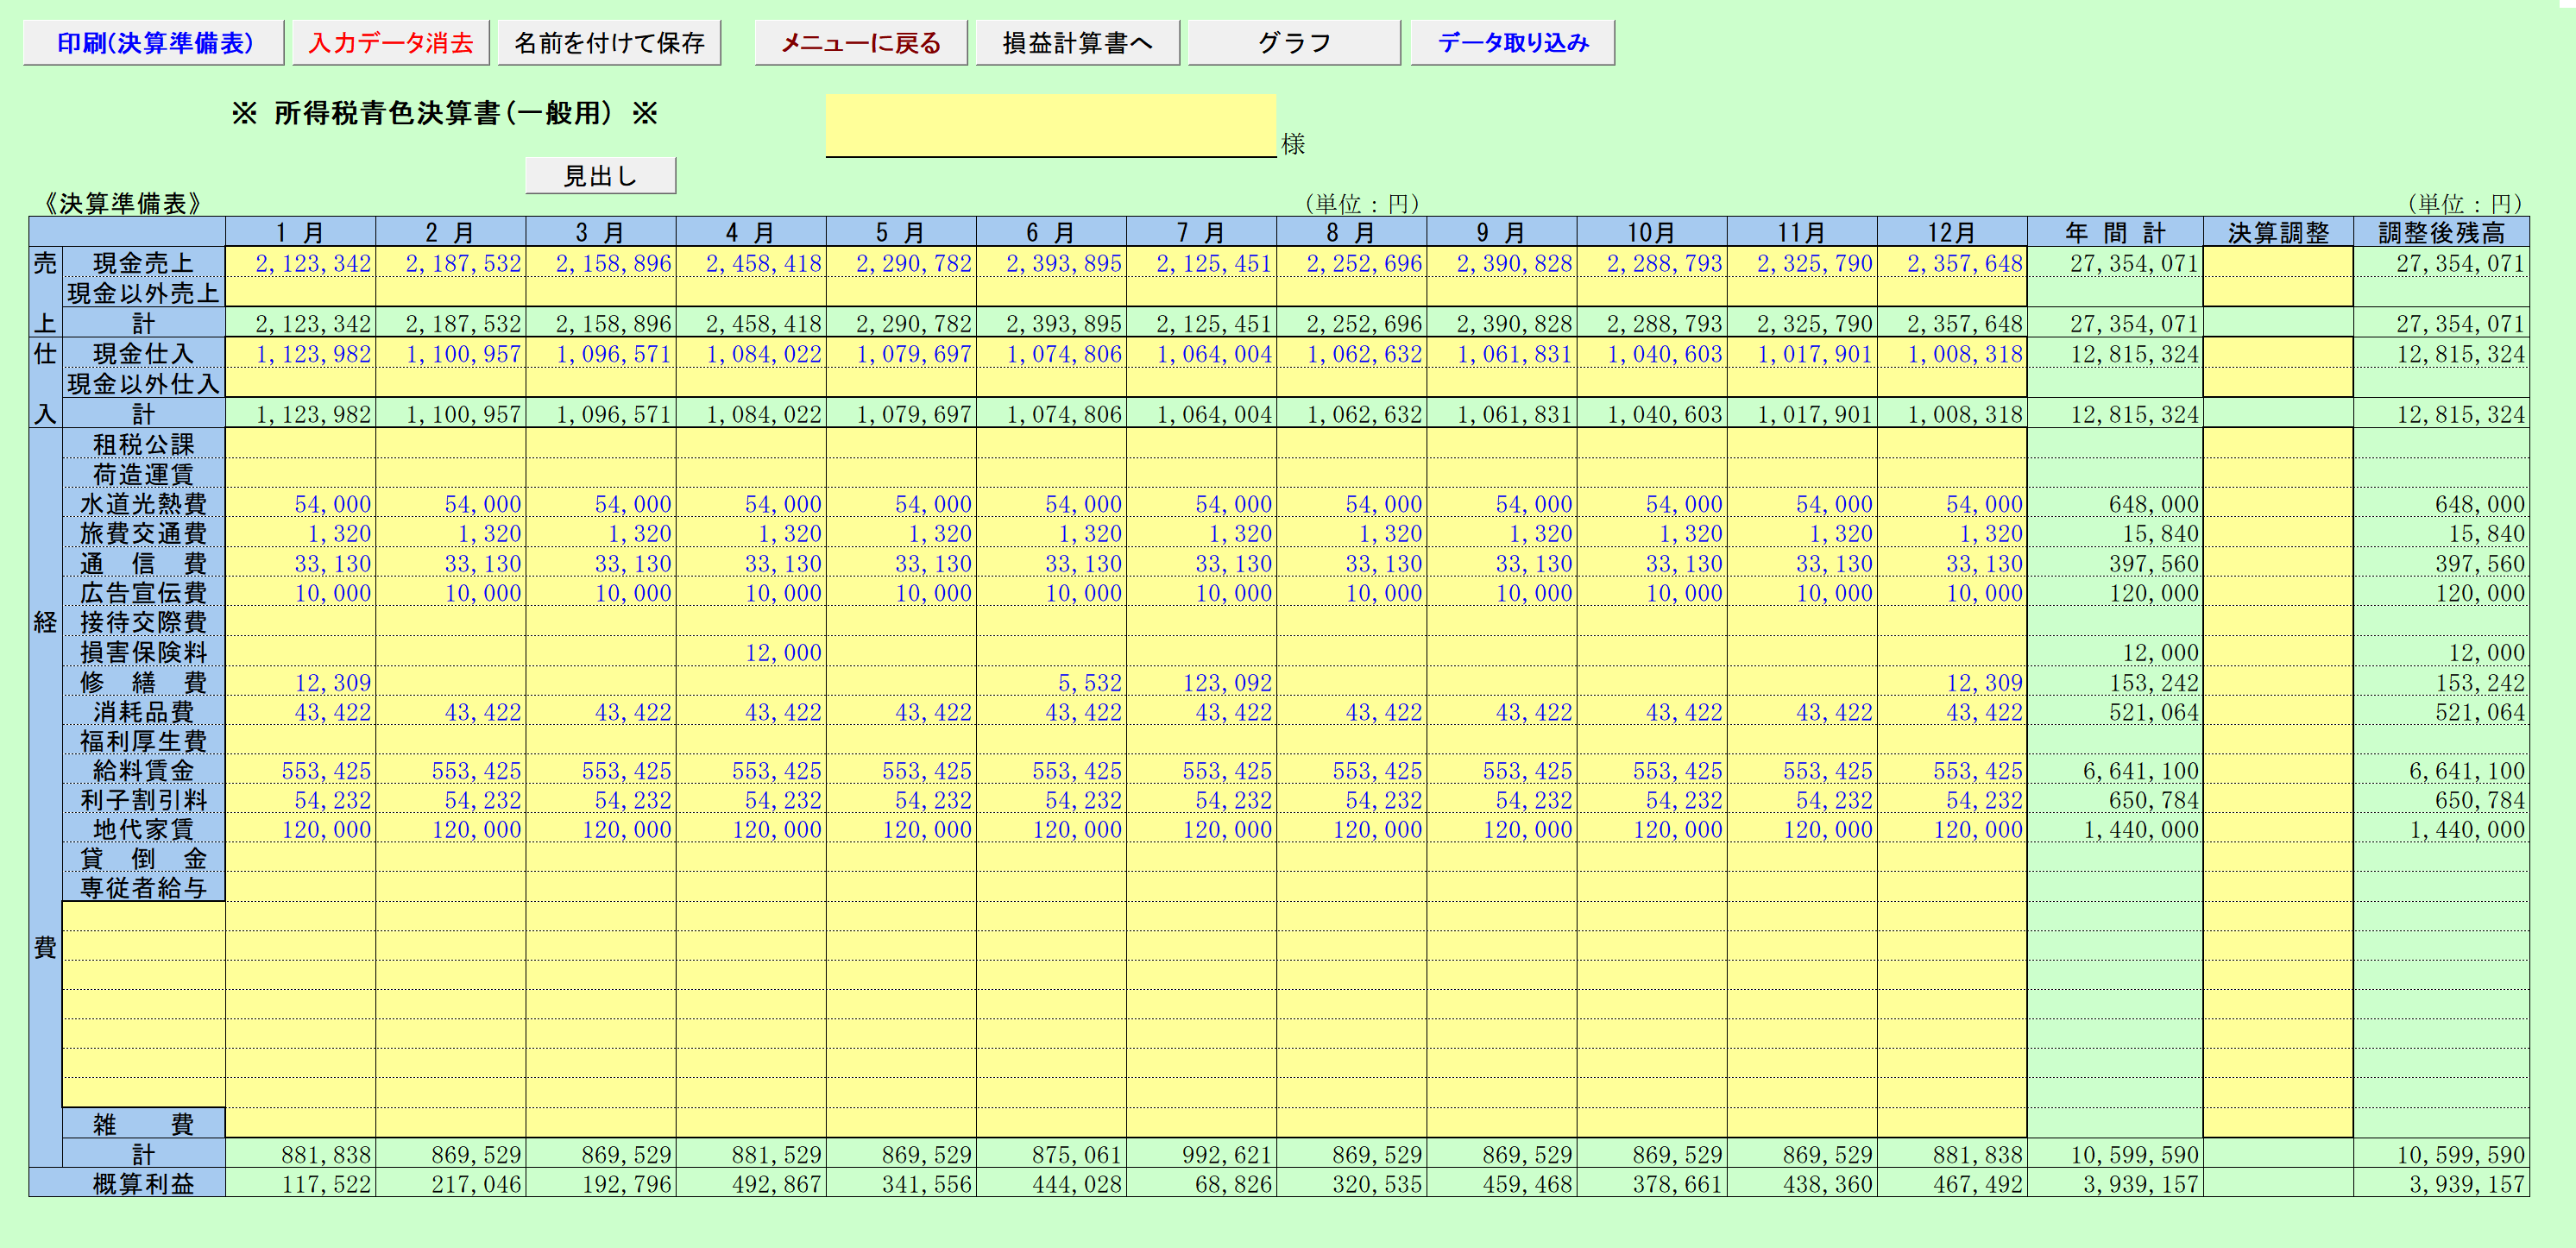Click the yellow name input field before 様
Screen dimensions: 2576x1248
[x=1051, y=126]
